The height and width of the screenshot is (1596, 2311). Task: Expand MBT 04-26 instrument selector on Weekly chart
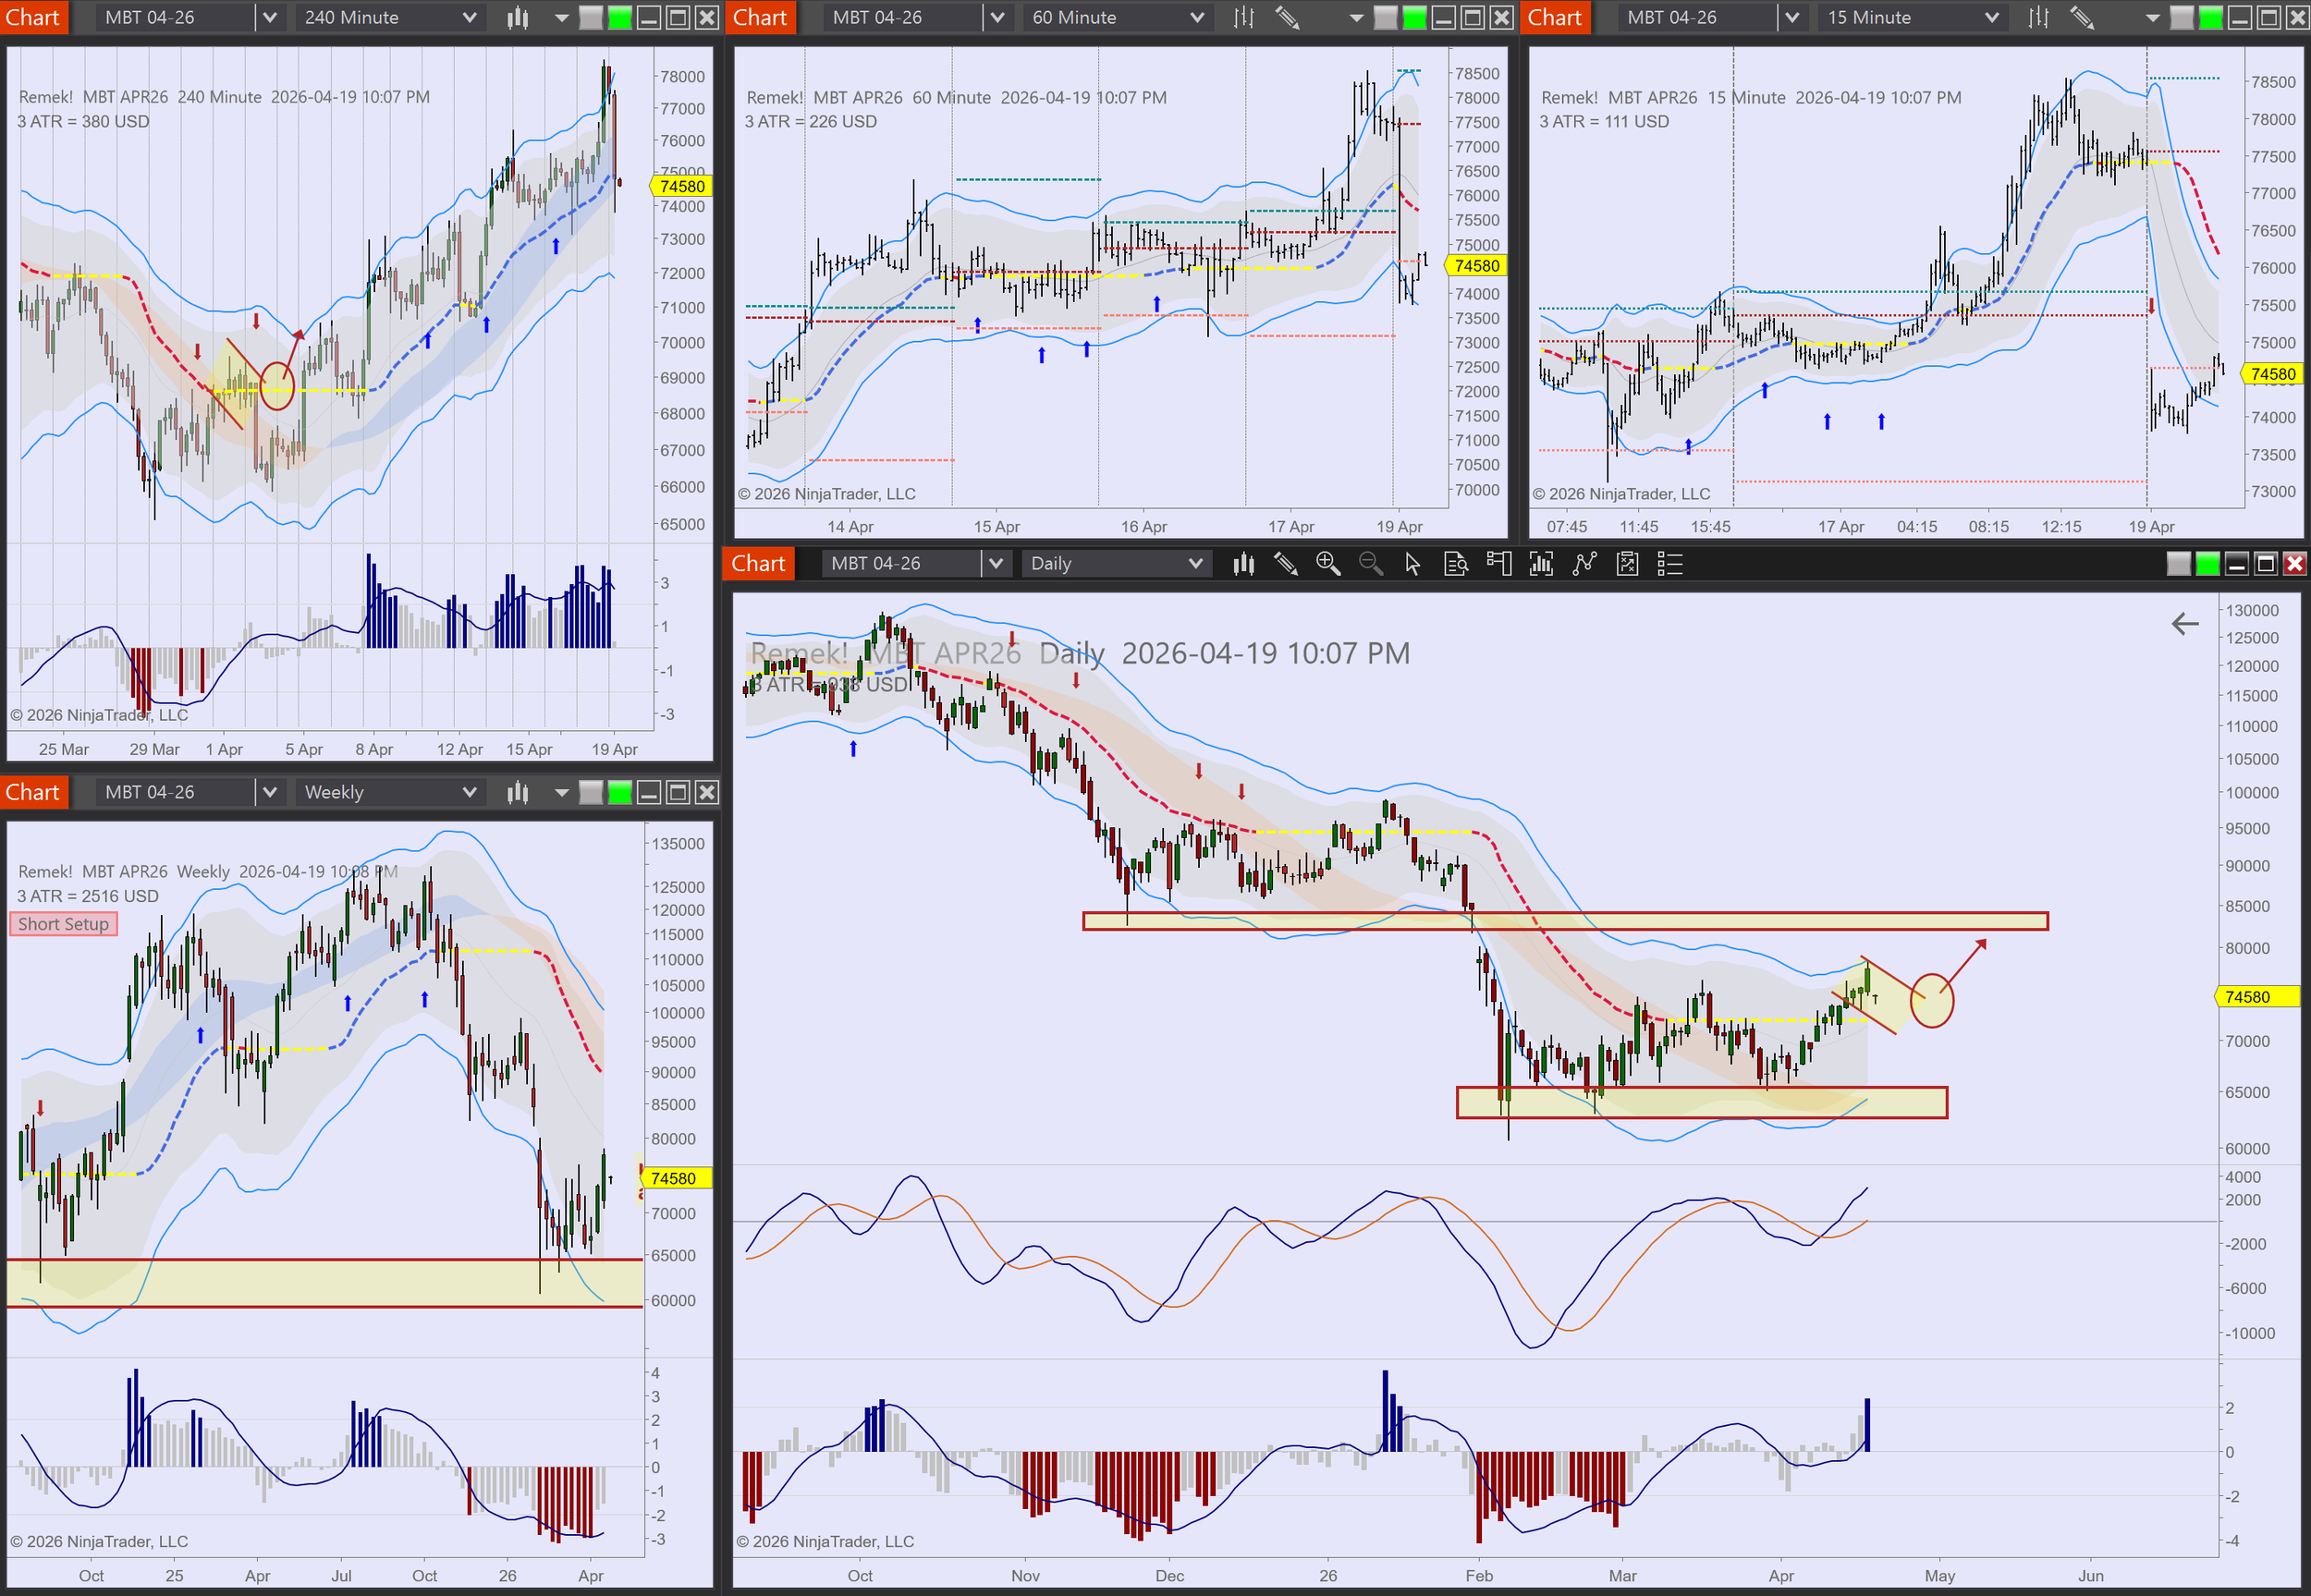click(x=269, y=792)
